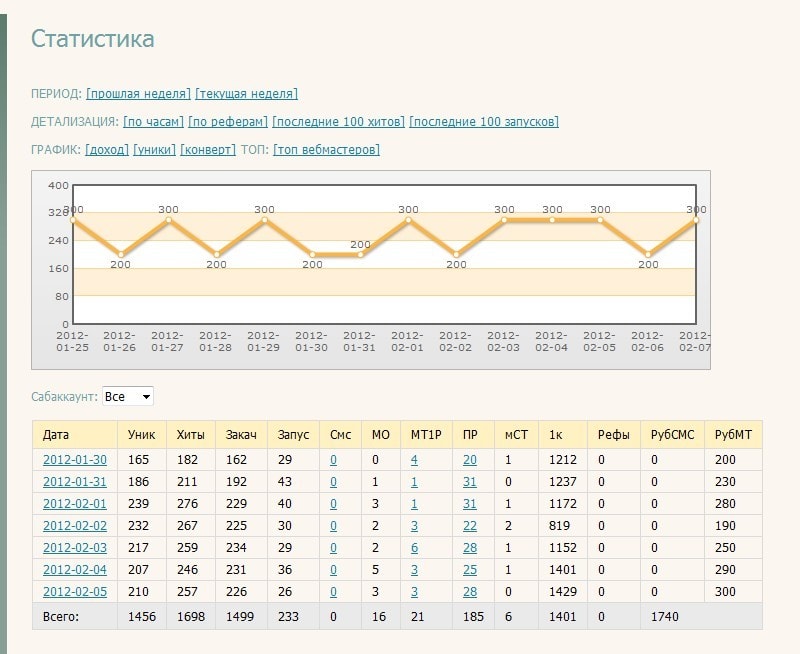
Task: Open the 2012-01-30 date row link
Action: [74, 460]
